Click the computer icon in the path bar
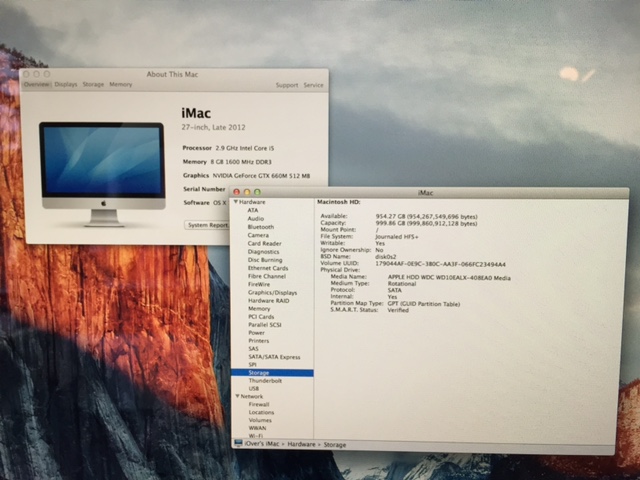Screen dimensions: 640x480 [238, 444]
